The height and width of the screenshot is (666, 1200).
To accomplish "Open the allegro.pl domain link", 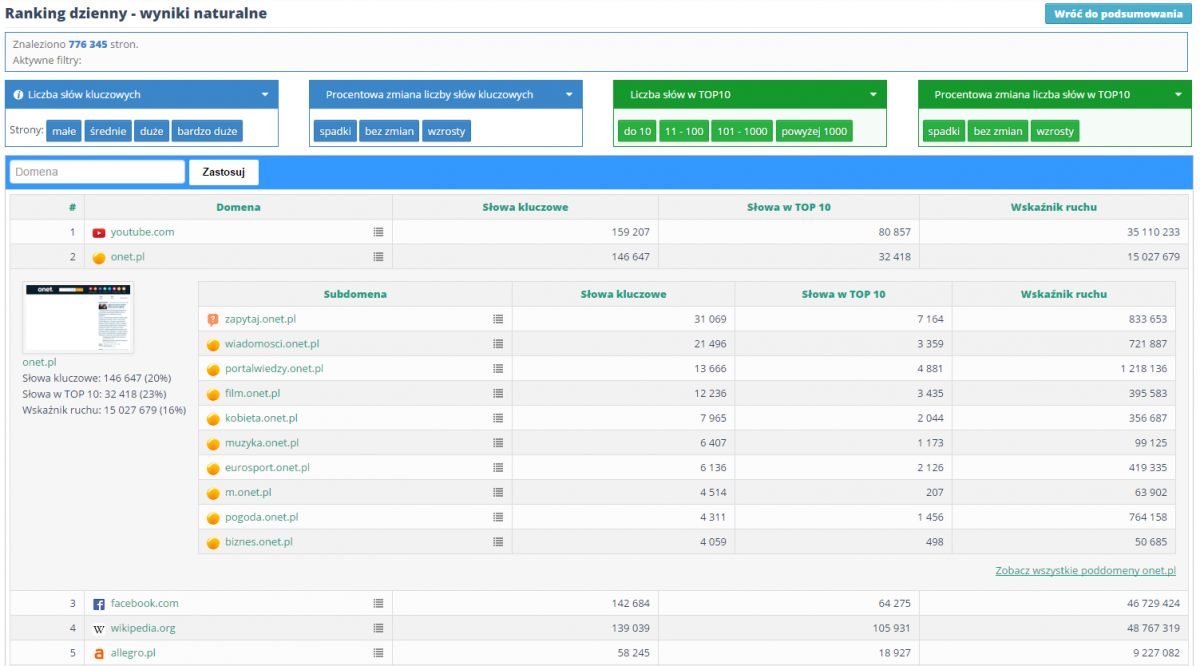I will (x=133, y=653).
